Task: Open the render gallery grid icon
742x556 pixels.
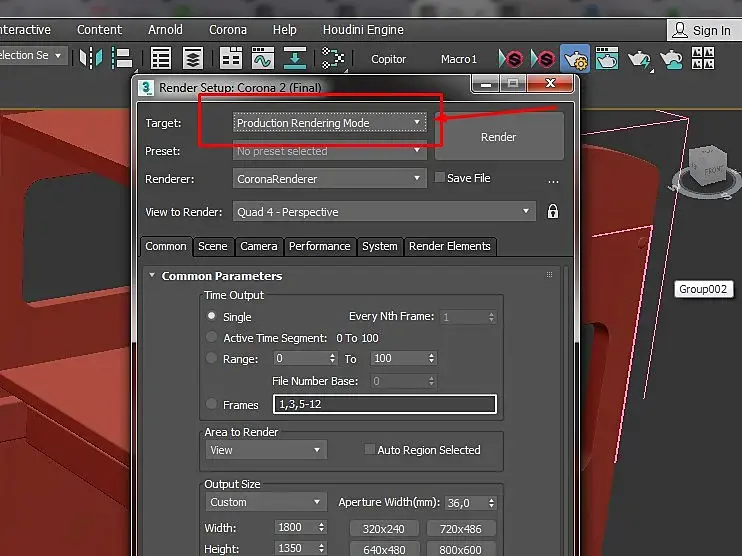Action: tap(703, 58)
